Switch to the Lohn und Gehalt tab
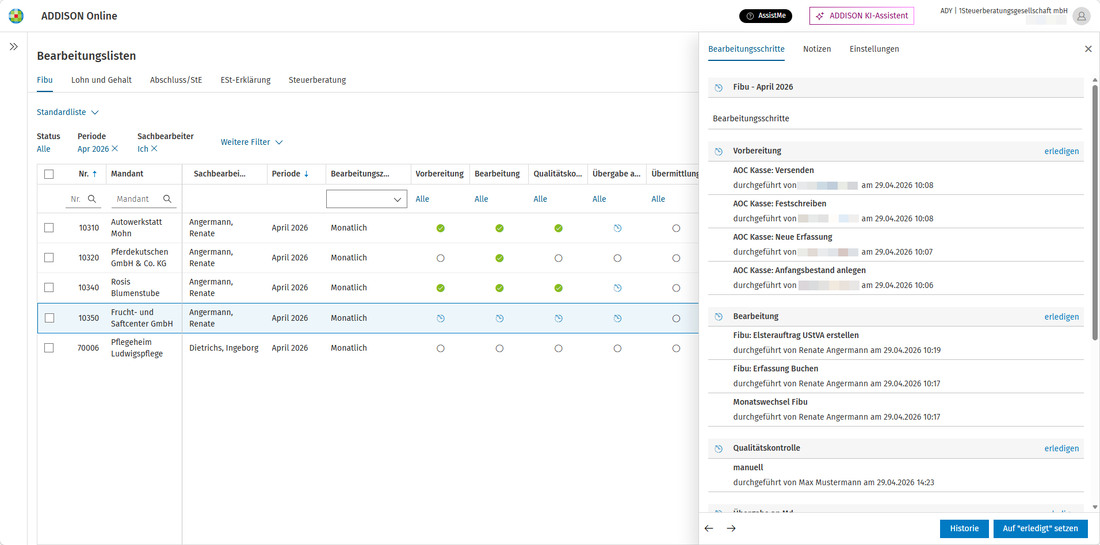Image resolution: width=1100 pixels, height=545 pixels. click(101, 80)
